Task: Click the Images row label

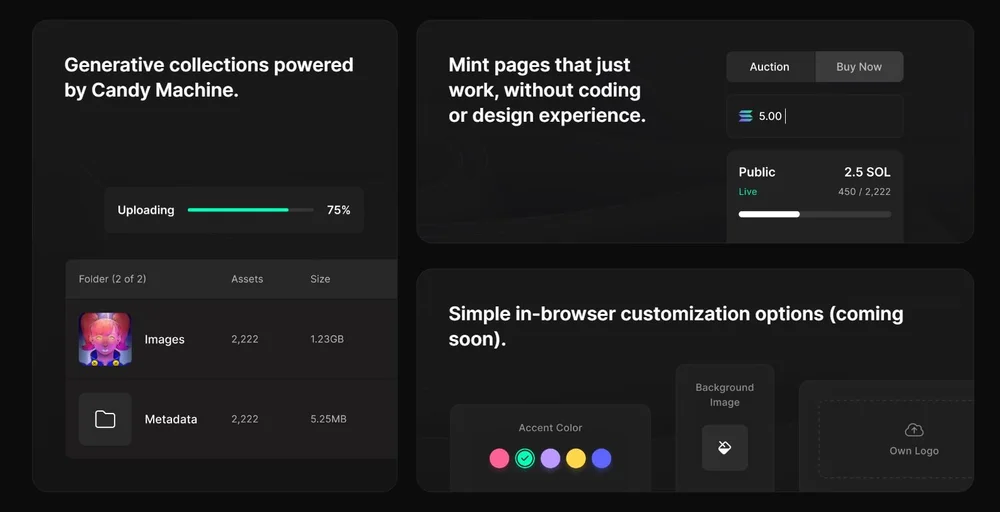Action: [x=165, y=339]
